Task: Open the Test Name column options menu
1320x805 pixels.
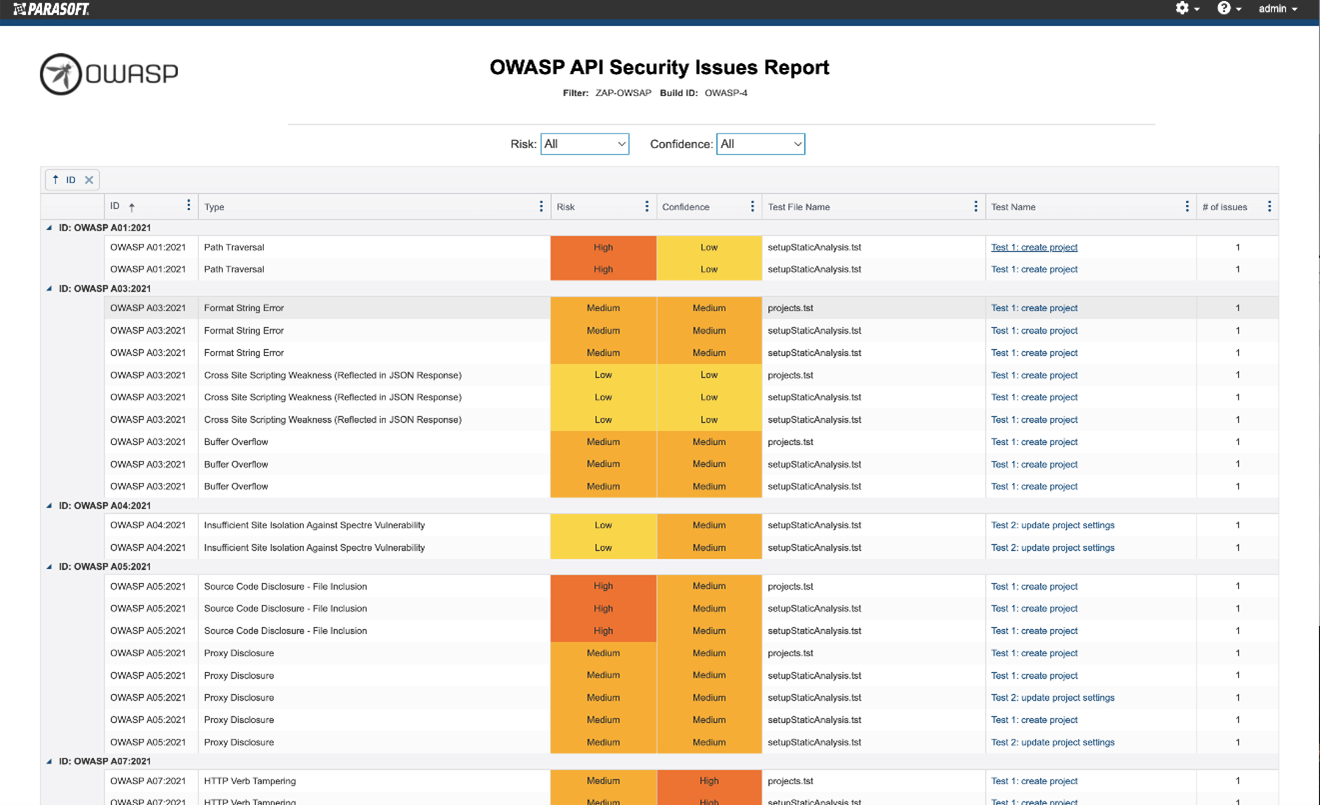Action: point(1186,206)
